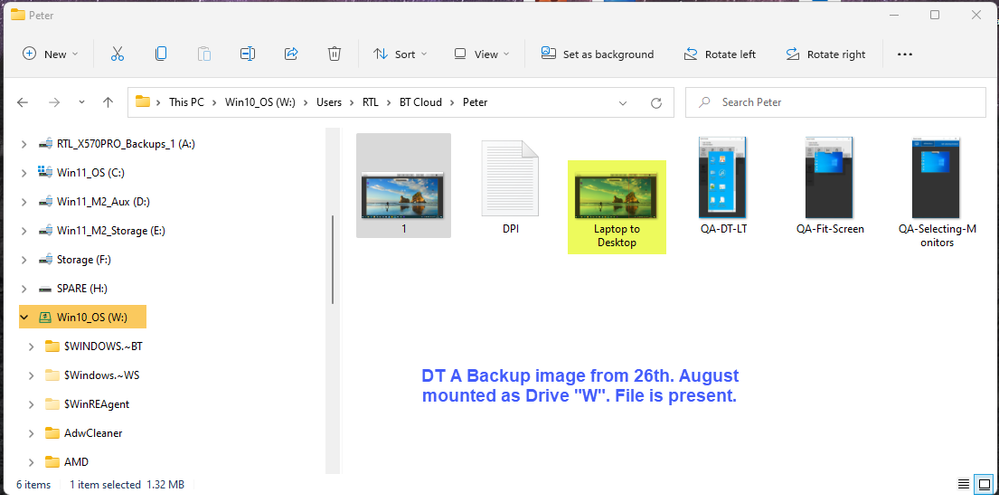Open the View layout dropdown

[481, 54]
